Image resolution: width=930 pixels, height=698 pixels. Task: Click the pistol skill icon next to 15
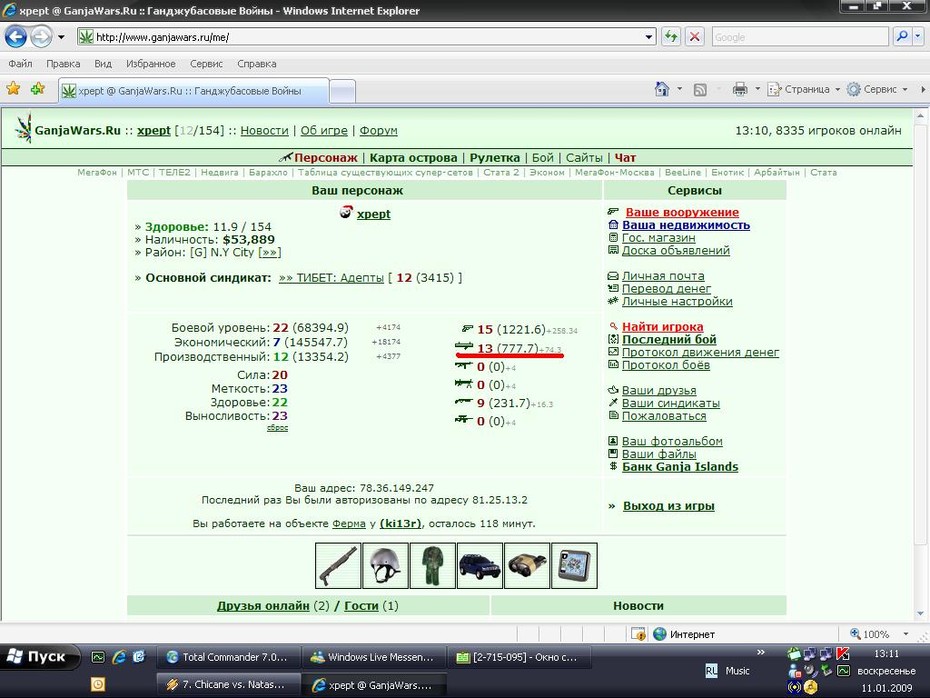(x=467, y=329)
